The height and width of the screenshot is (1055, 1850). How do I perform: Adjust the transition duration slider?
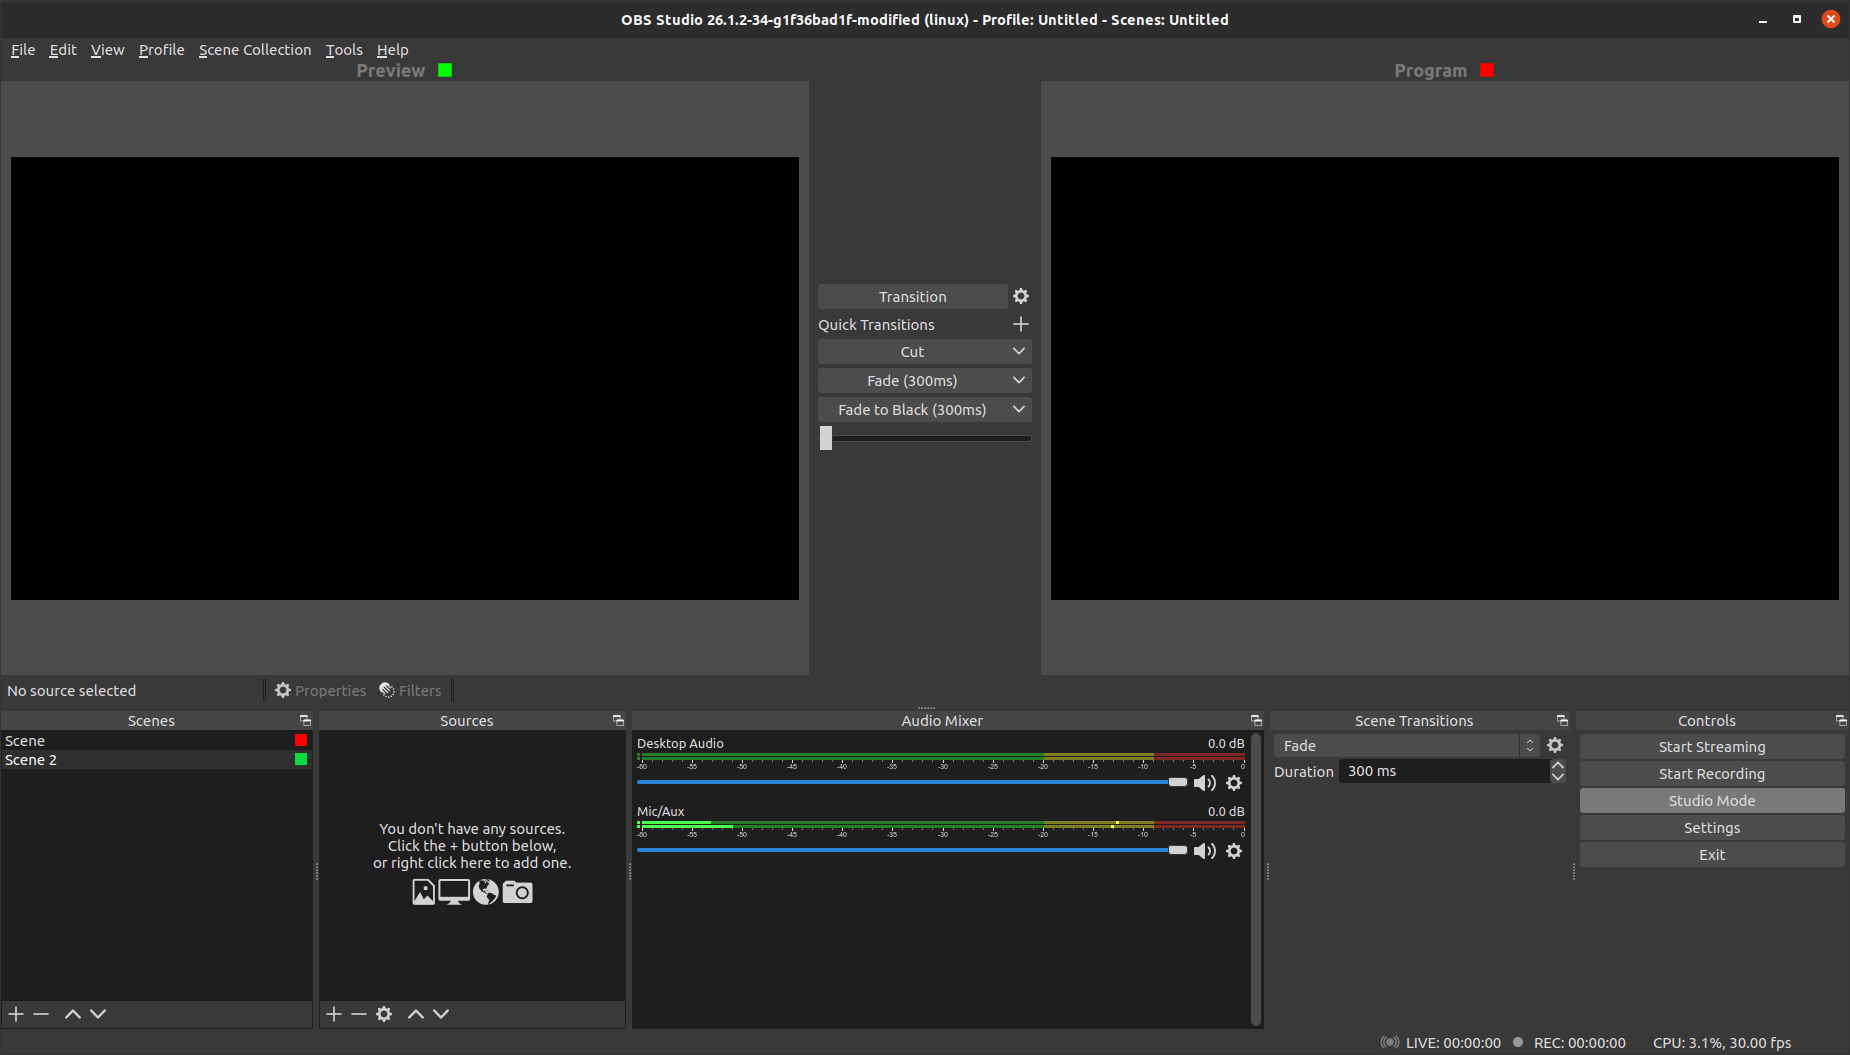(826, 437)
